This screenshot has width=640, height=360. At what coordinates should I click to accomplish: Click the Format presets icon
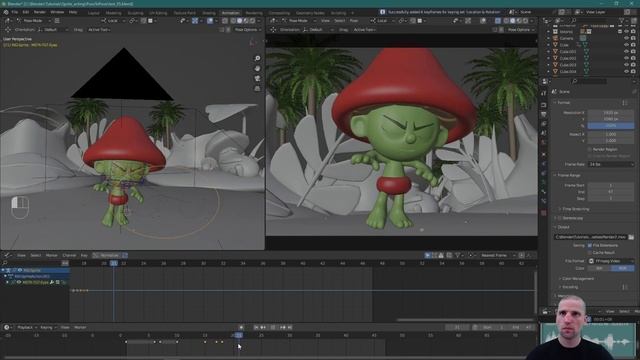point(625,103)
